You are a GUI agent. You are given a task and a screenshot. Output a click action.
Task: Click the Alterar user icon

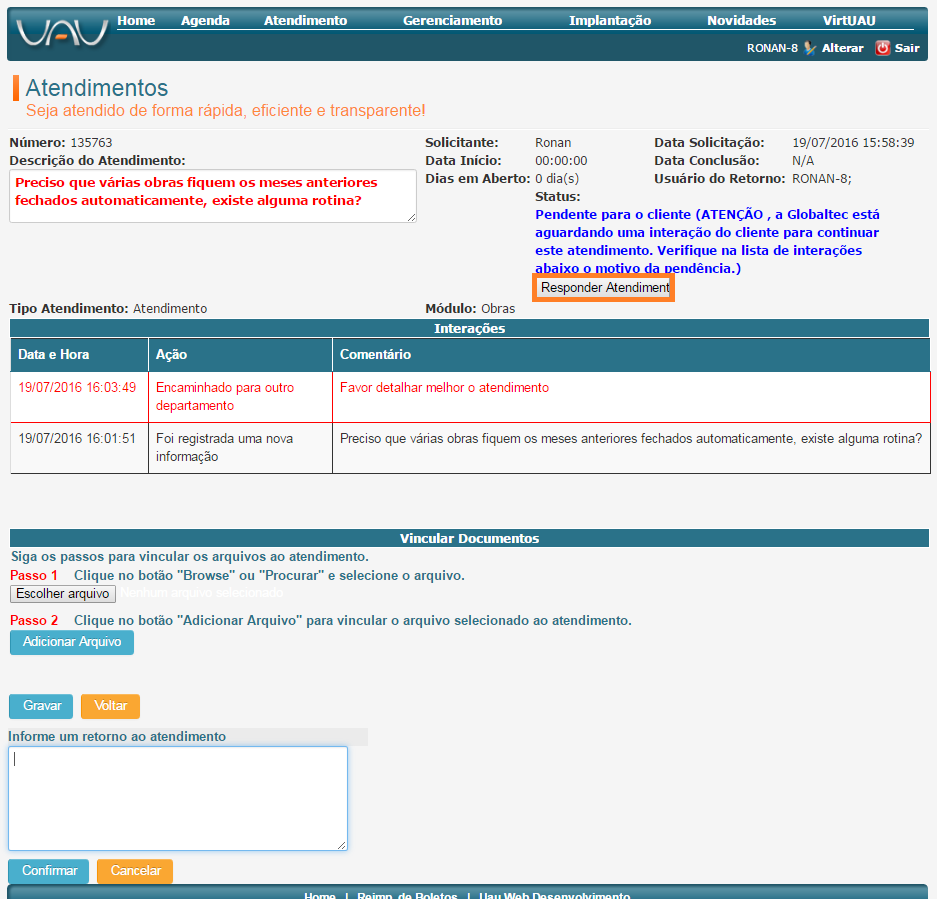coord(810,48)
